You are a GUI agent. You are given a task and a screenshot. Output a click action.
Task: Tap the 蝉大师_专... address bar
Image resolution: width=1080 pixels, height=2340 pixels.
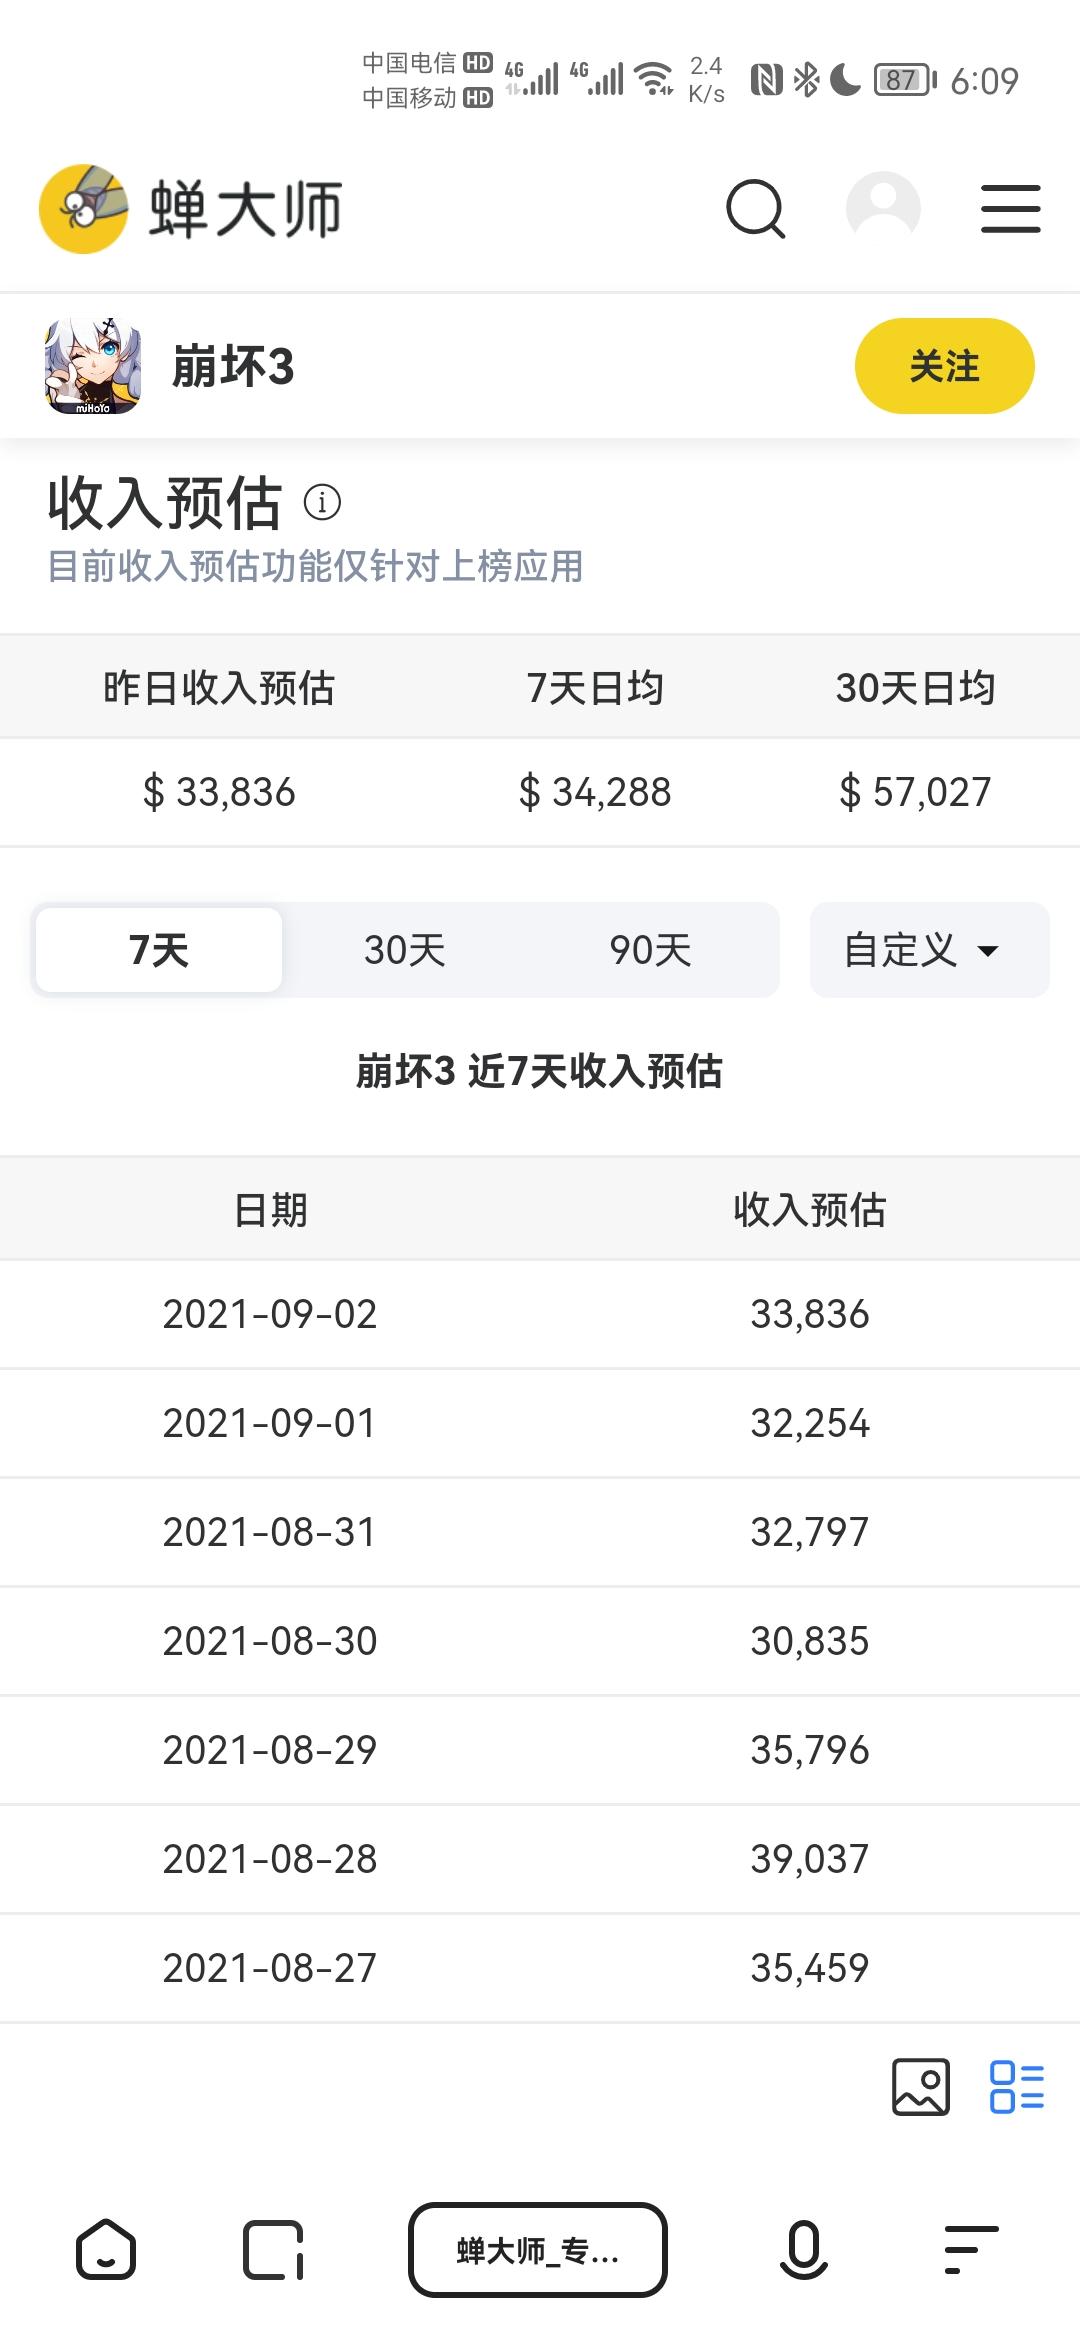538,2250
